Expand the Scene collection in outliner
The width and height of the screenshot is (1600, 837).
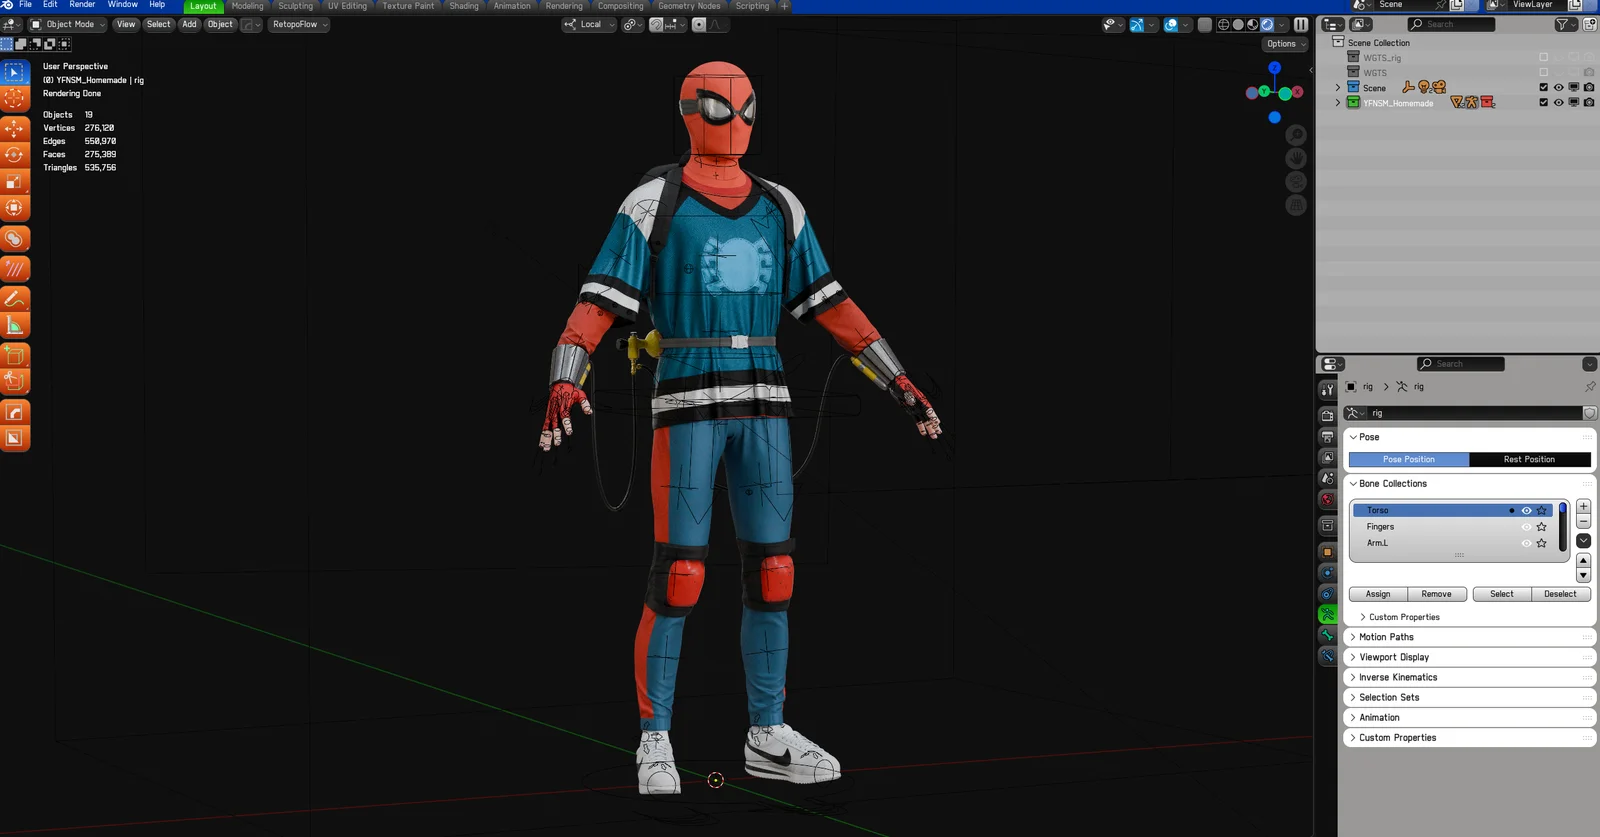1337,87
